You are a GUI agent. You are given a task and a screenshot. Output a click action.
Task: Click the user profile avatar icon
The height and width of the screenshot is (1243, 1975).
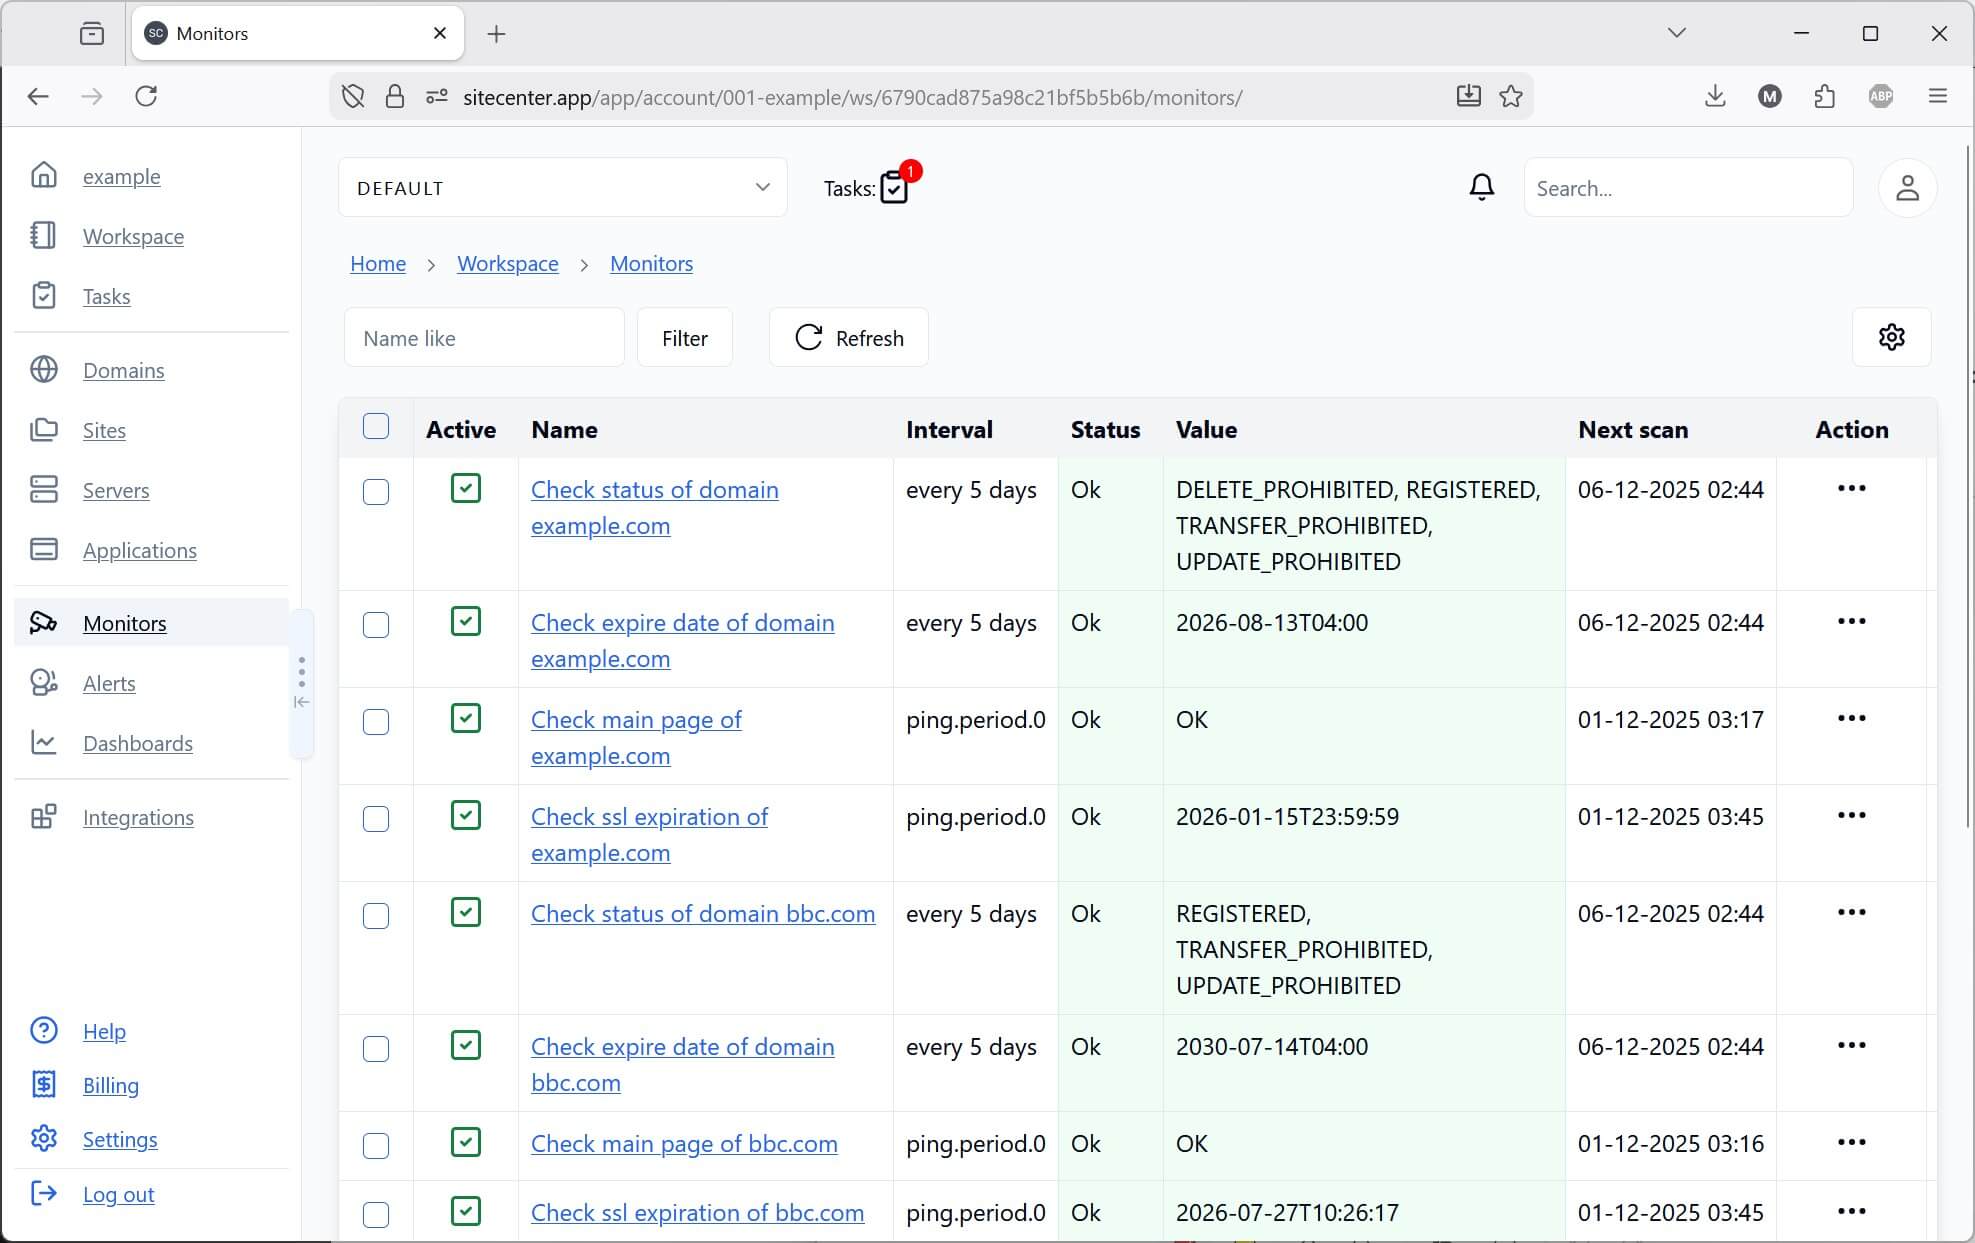pos(1907,188)
